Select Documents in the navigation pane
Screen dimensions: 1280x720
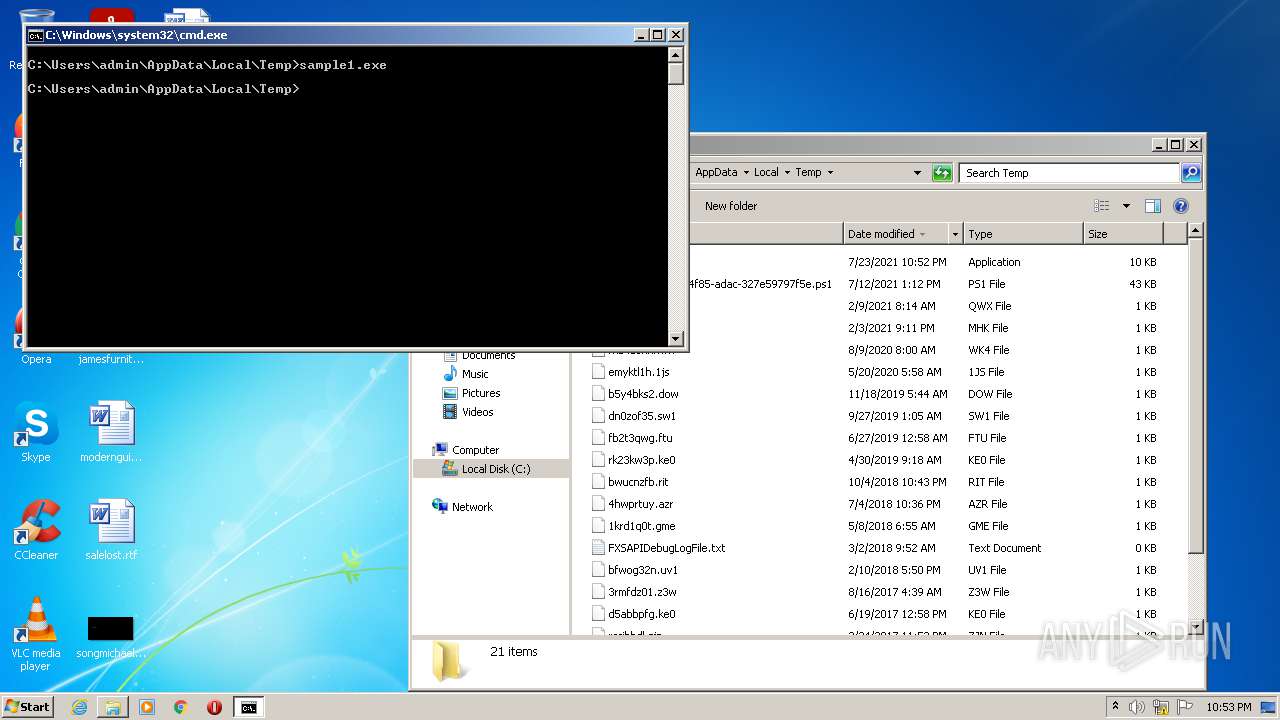(x=488, y=355)
